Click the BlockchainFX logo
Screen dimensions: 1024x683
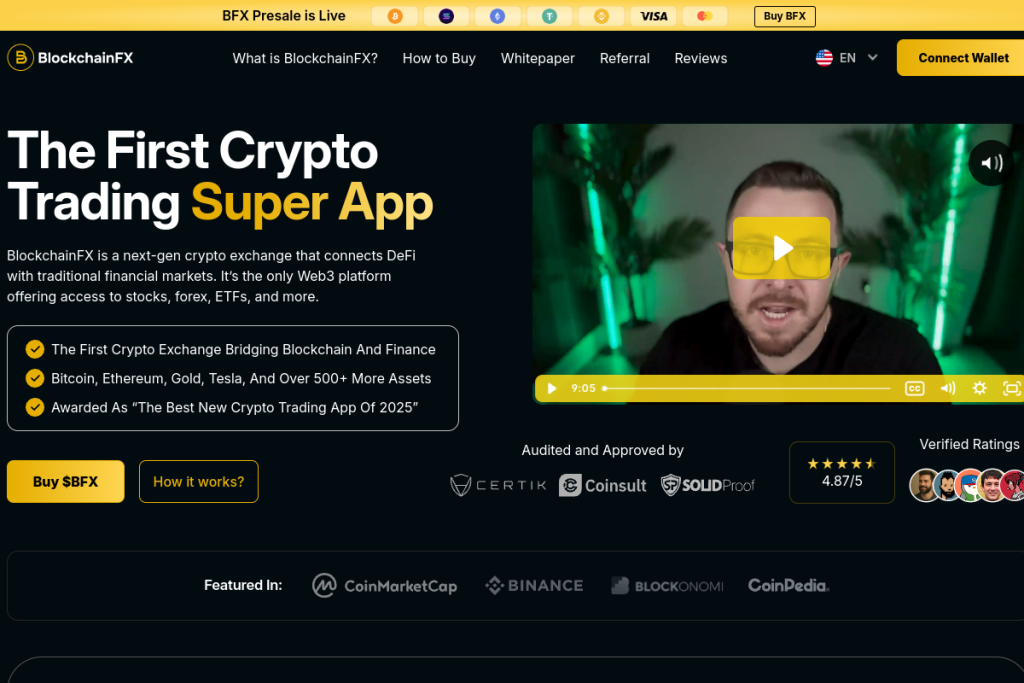pos(71,57)
